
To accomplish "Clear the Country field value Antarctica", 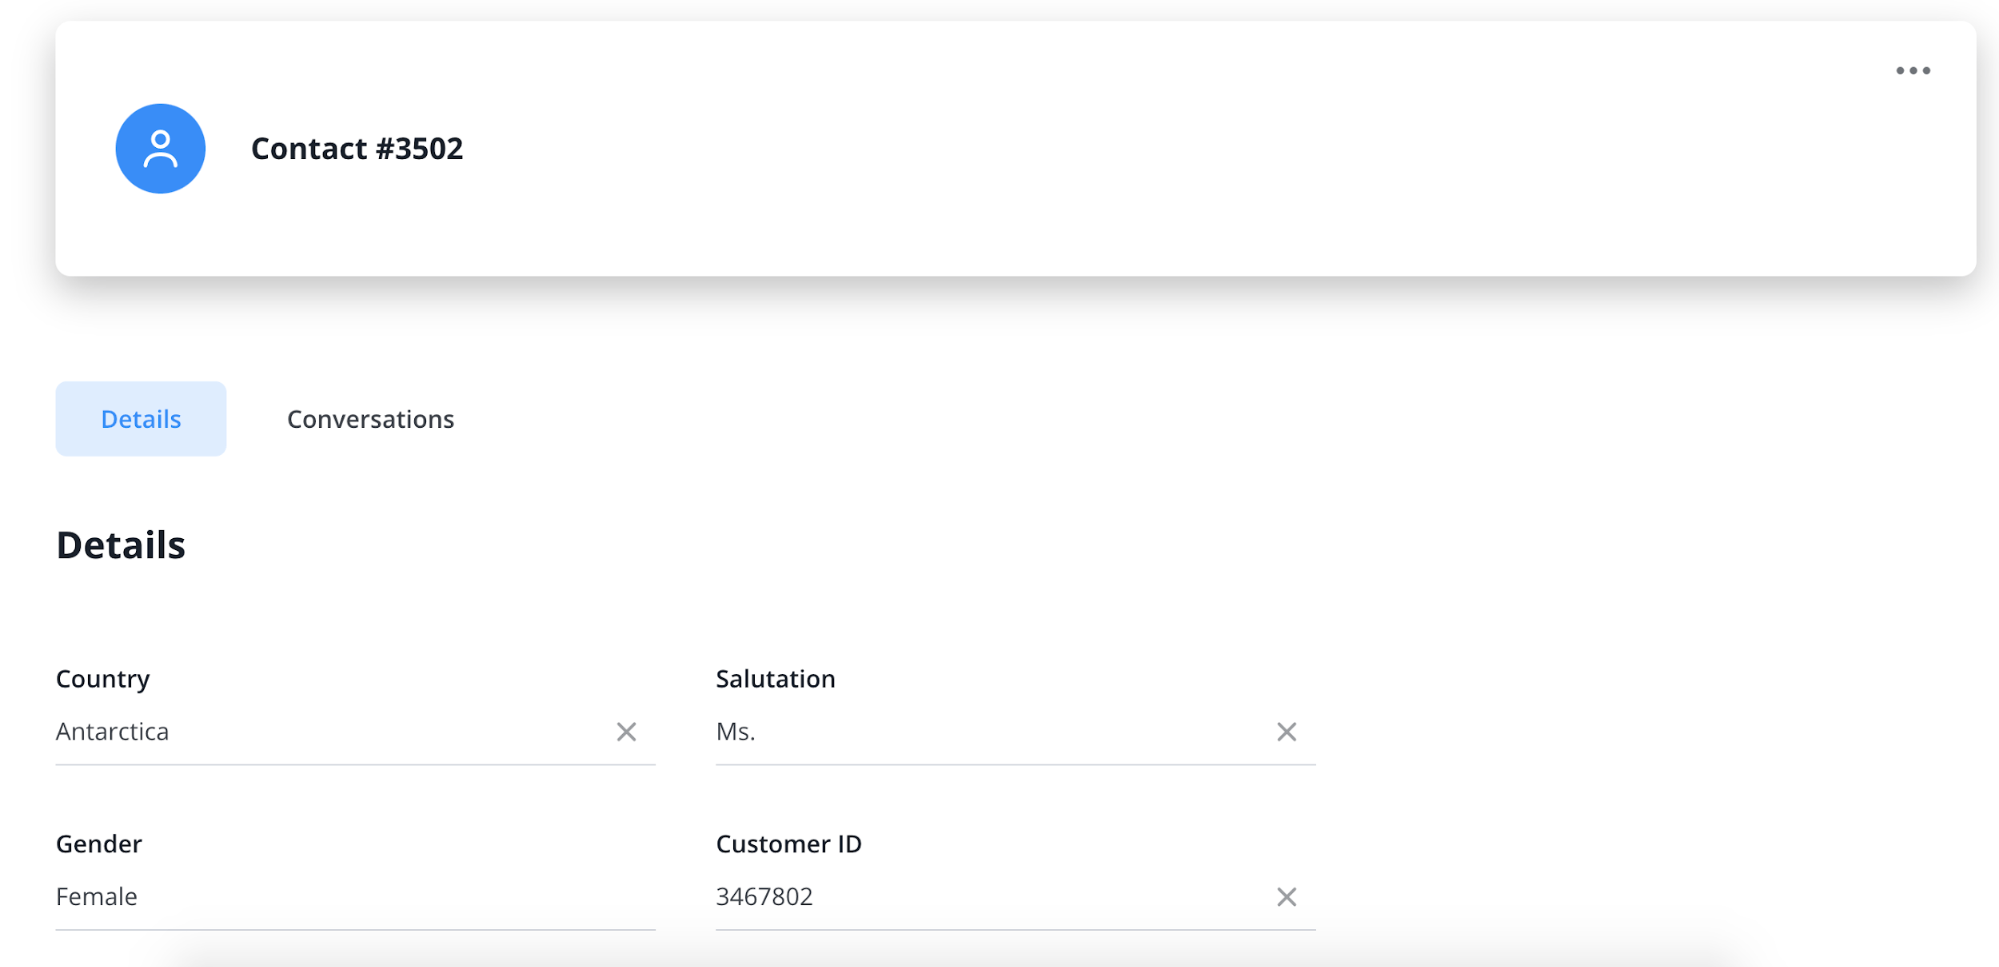I will (626, 731).
